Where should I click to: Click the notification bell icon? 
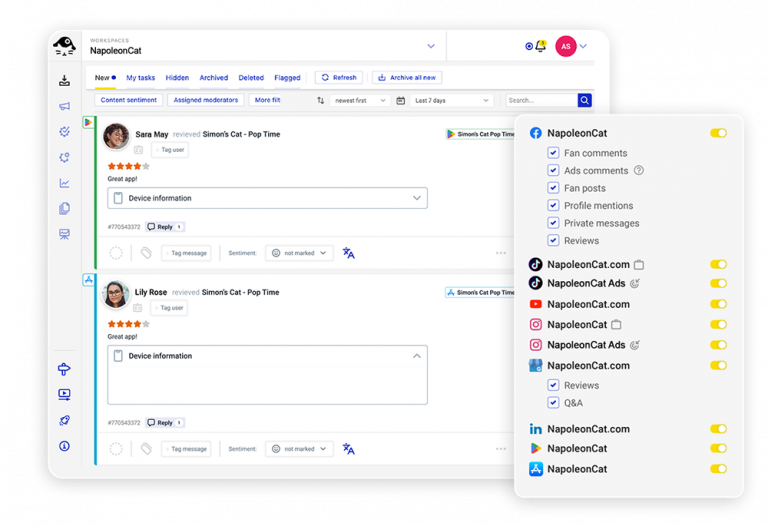(540, 46)
